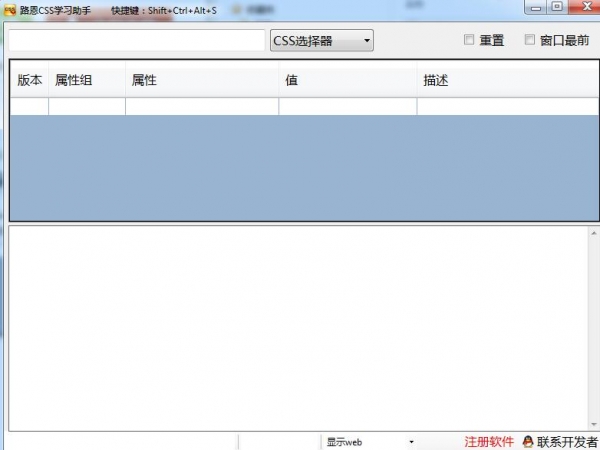Enable the 重置 checkbox

pyautogui.click(x=469, y=39)
